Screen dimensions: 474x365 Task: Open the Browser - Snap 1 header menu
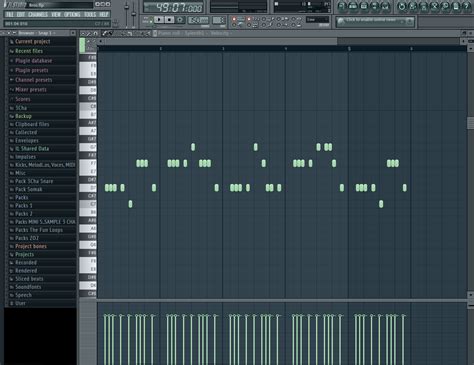point(39,33)
